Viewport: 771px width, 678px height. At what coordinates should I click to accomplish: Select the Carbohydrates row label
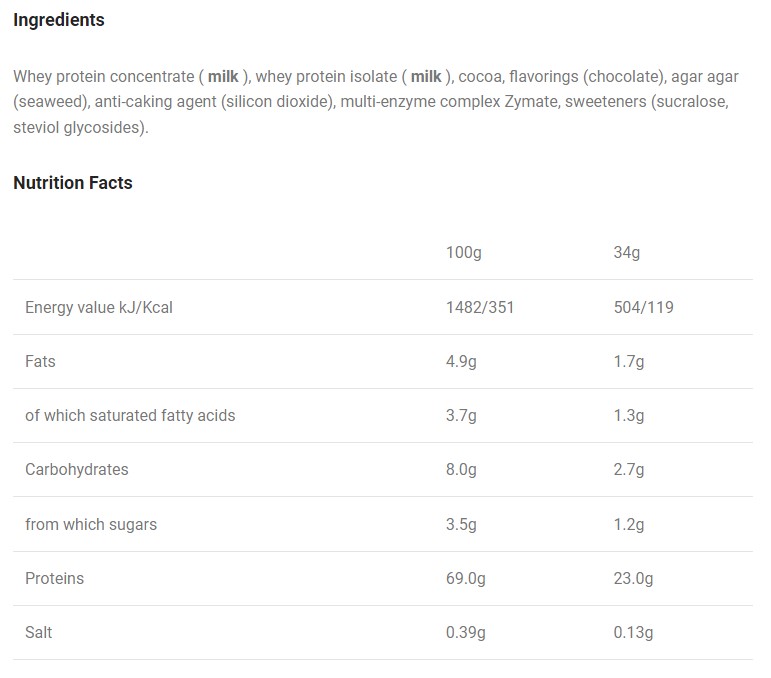point(77,469)
